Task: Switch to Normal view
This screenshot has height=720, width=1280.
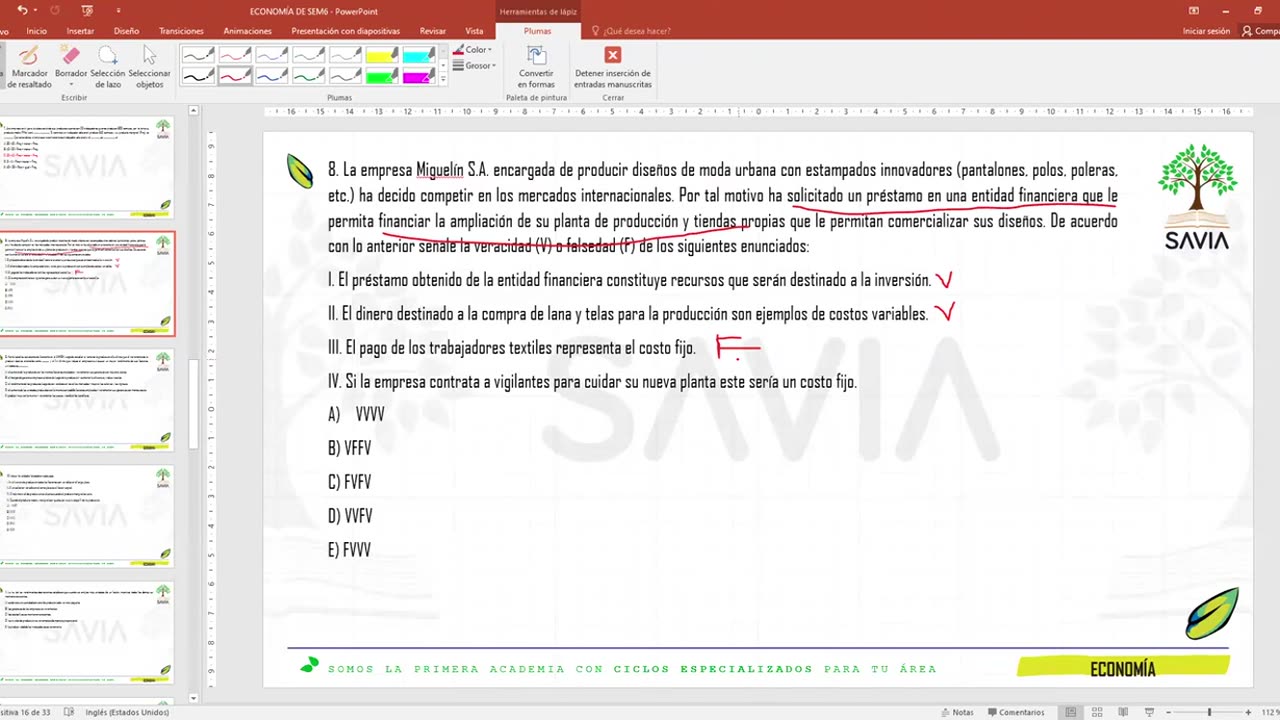Action: tap(1071, 712)
